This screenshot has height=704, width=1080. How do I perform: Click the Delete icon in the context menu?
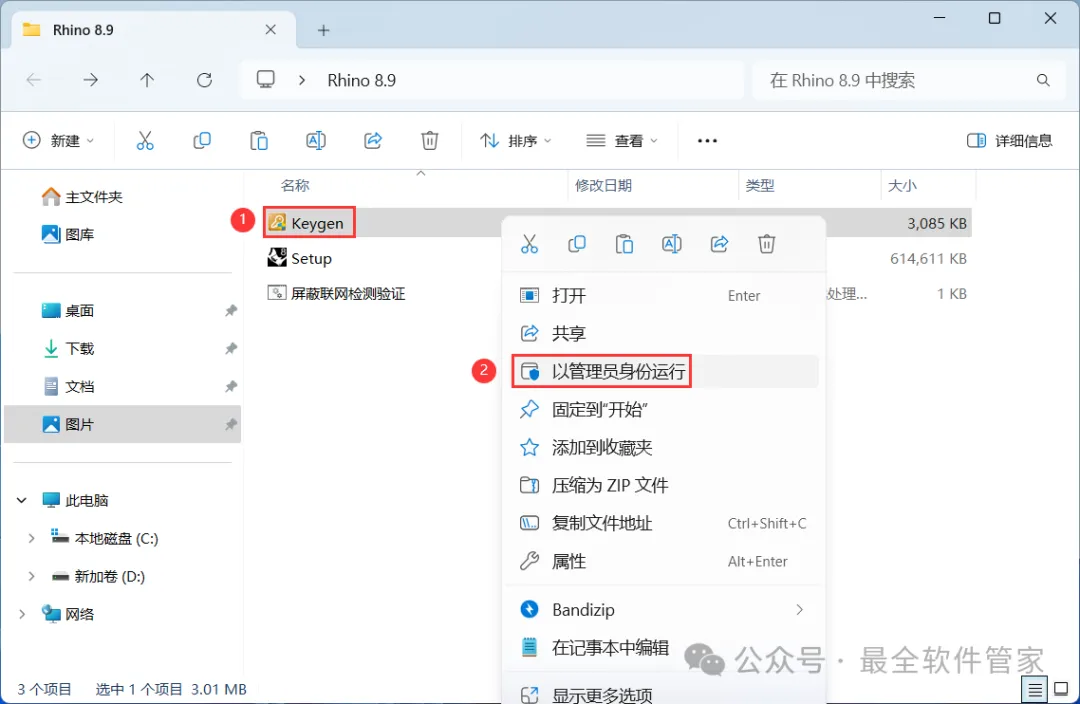click(x=767, y=244)
